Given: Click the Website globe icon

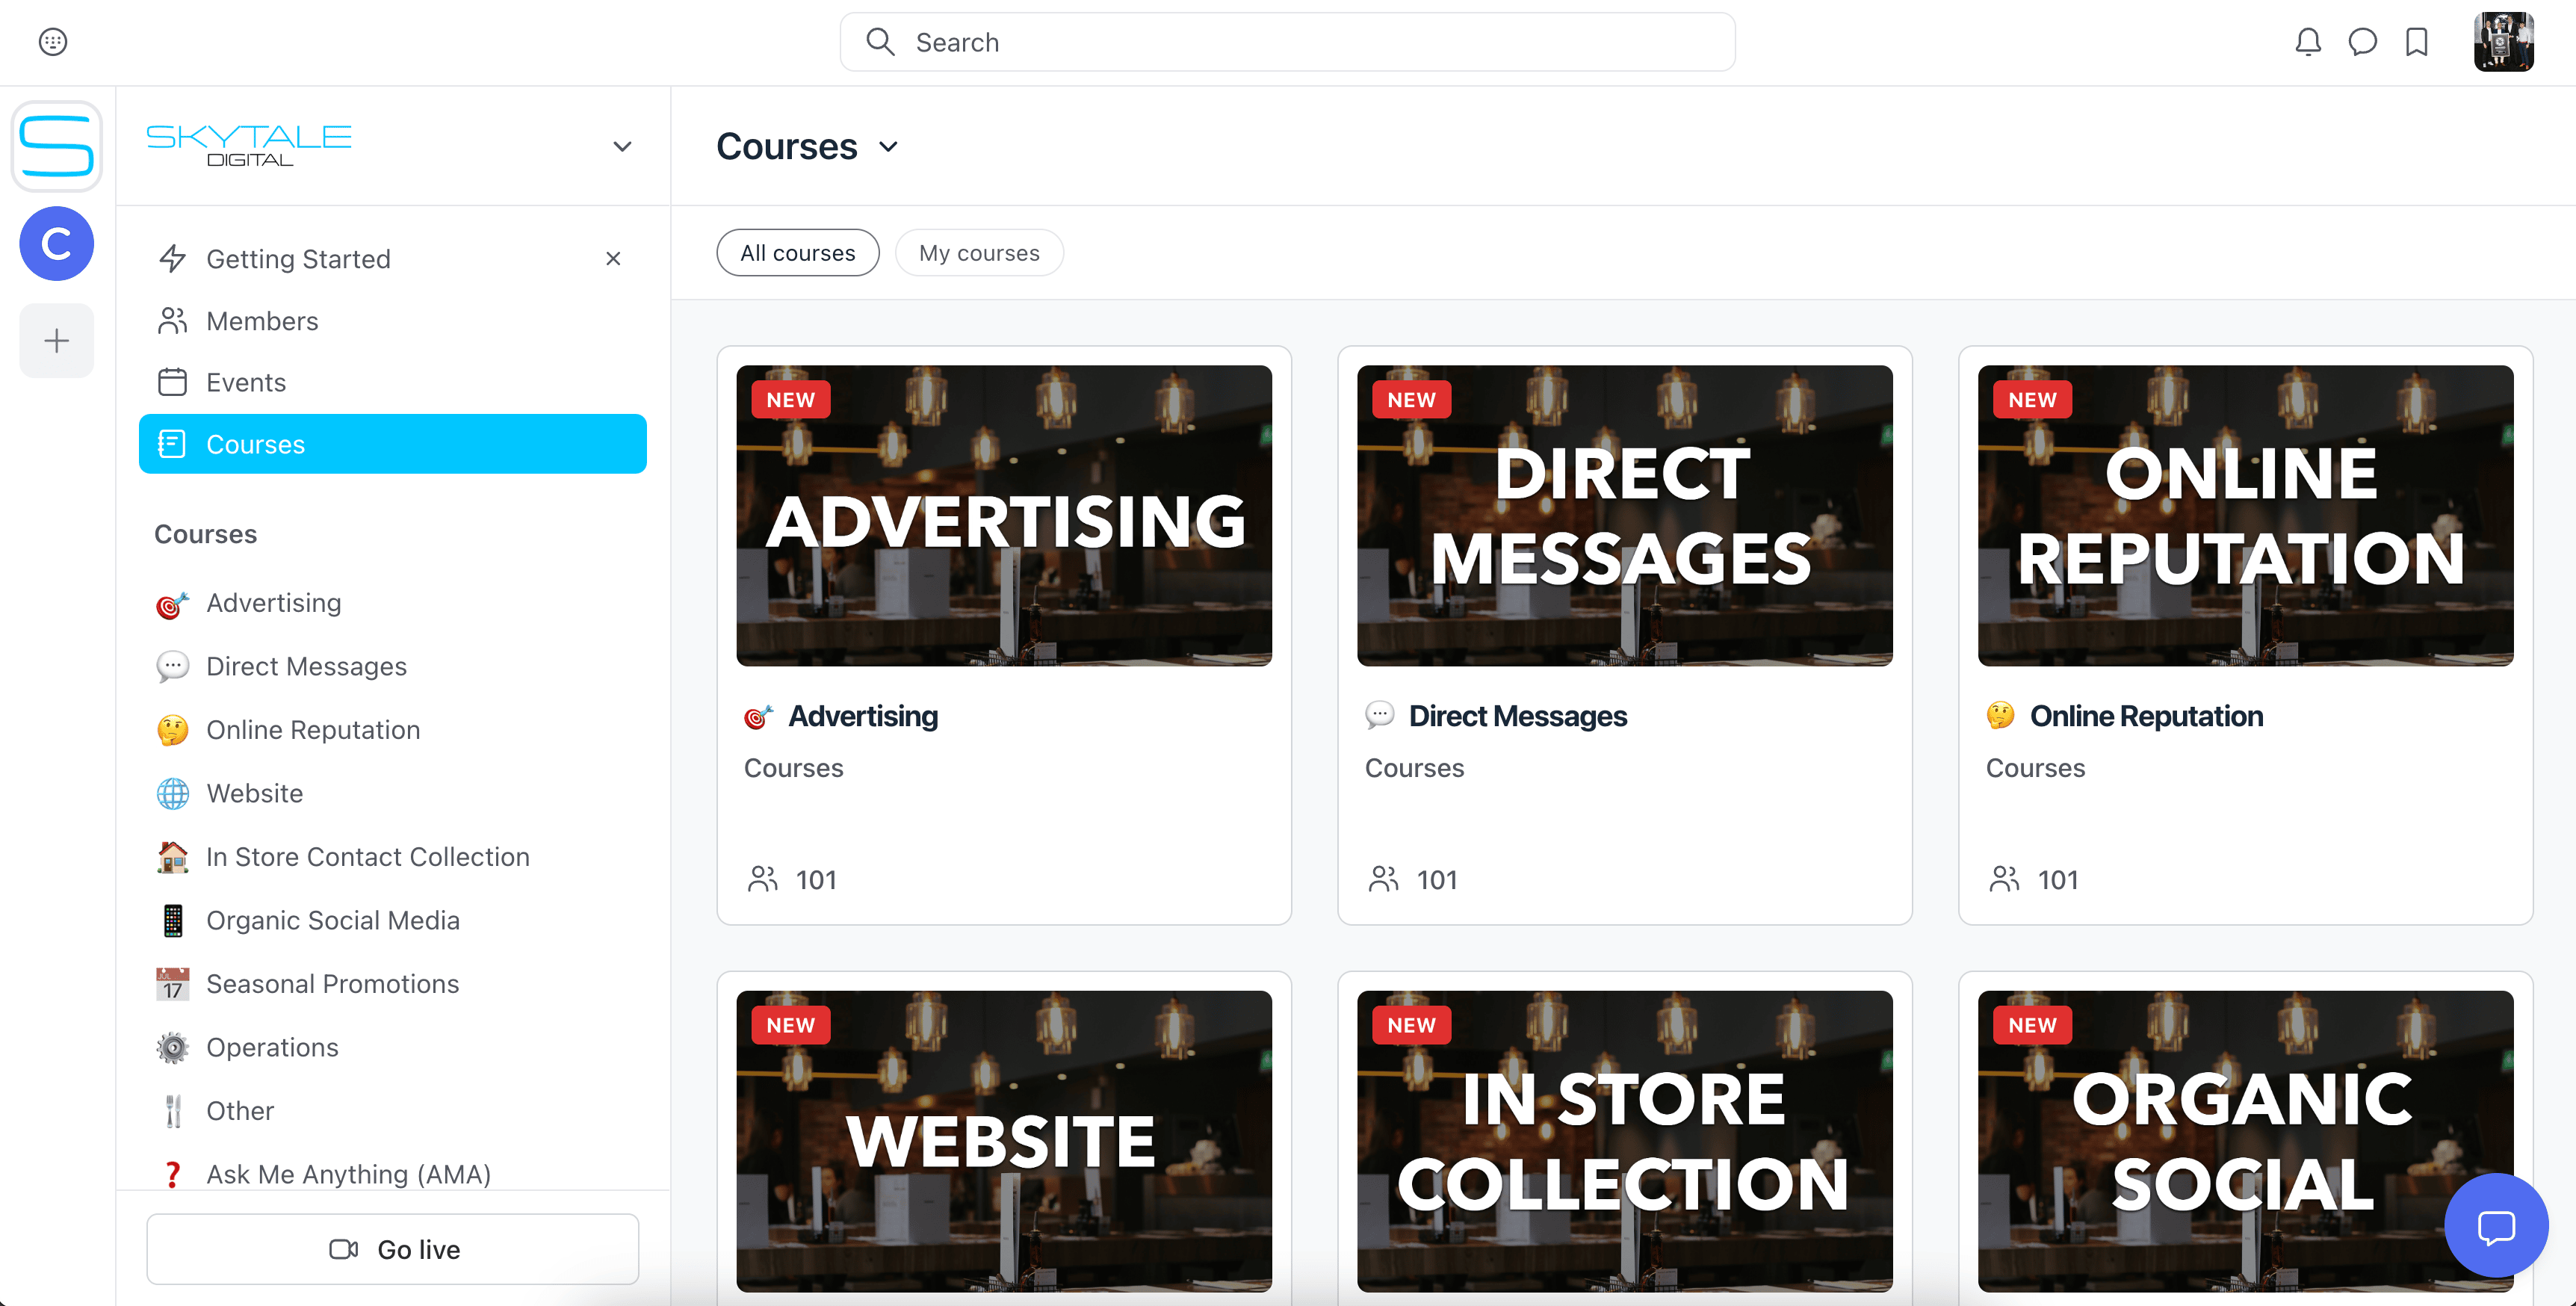Looking at the screenshot, I should coord(172,794).
